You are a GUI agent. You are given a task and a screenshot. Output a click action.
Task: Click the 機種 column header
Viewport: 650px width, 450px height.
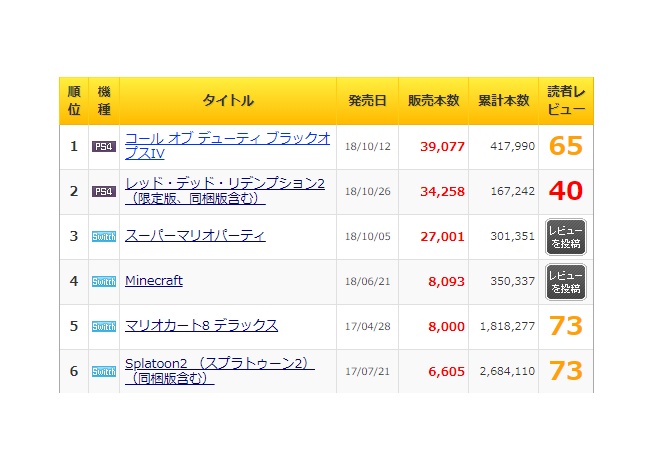pyautogui.click(x=104, y=101)
